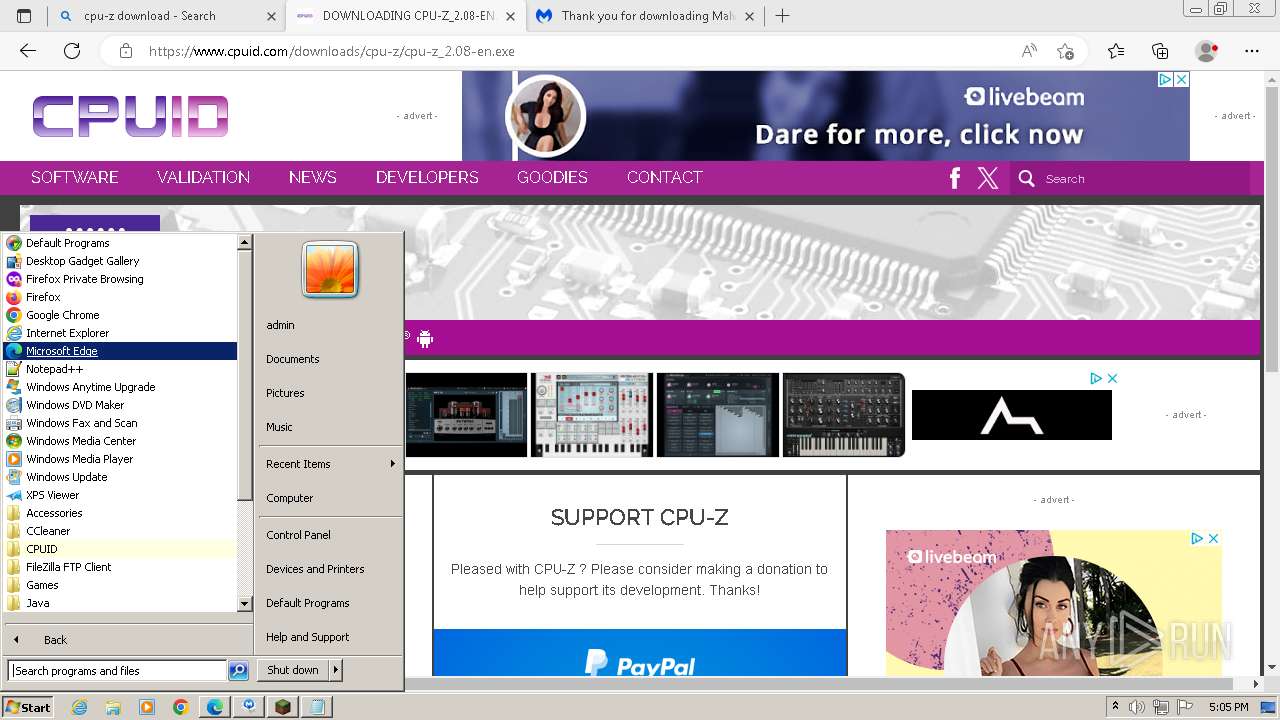Open Google Chrome from the taskbar
Screen dimensions: 1280x720
(x=181, y=707)
